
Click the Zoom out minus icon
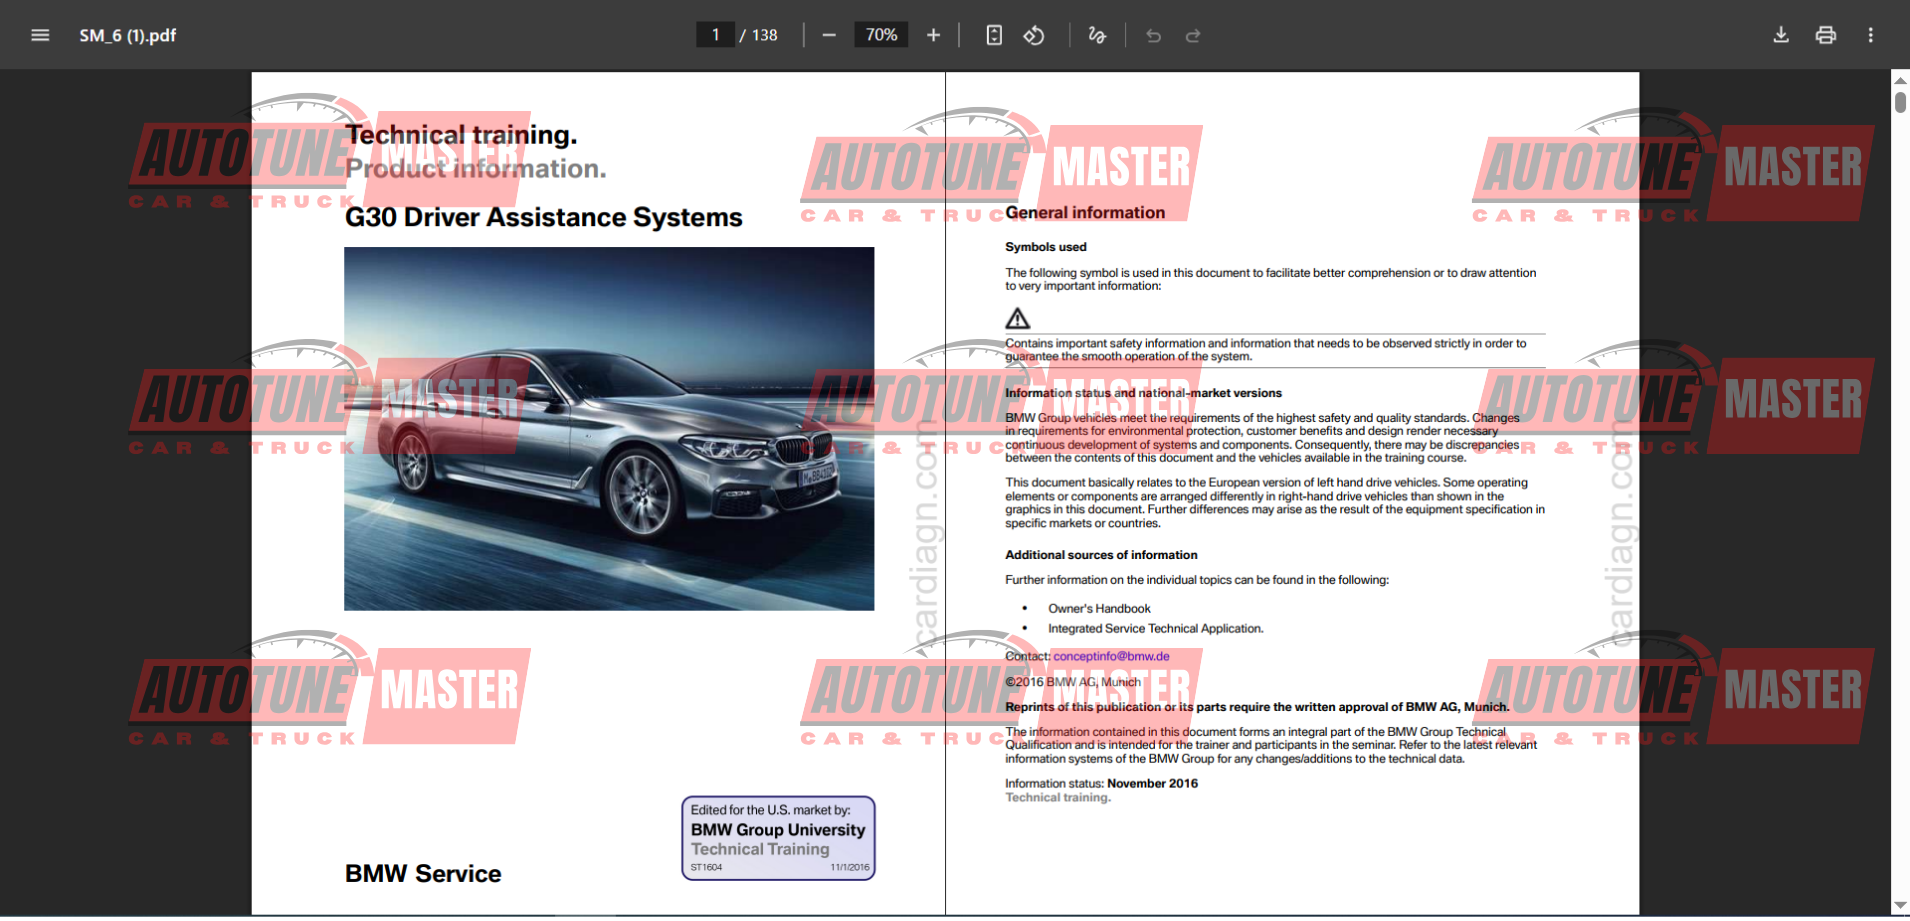click(829, 34)
